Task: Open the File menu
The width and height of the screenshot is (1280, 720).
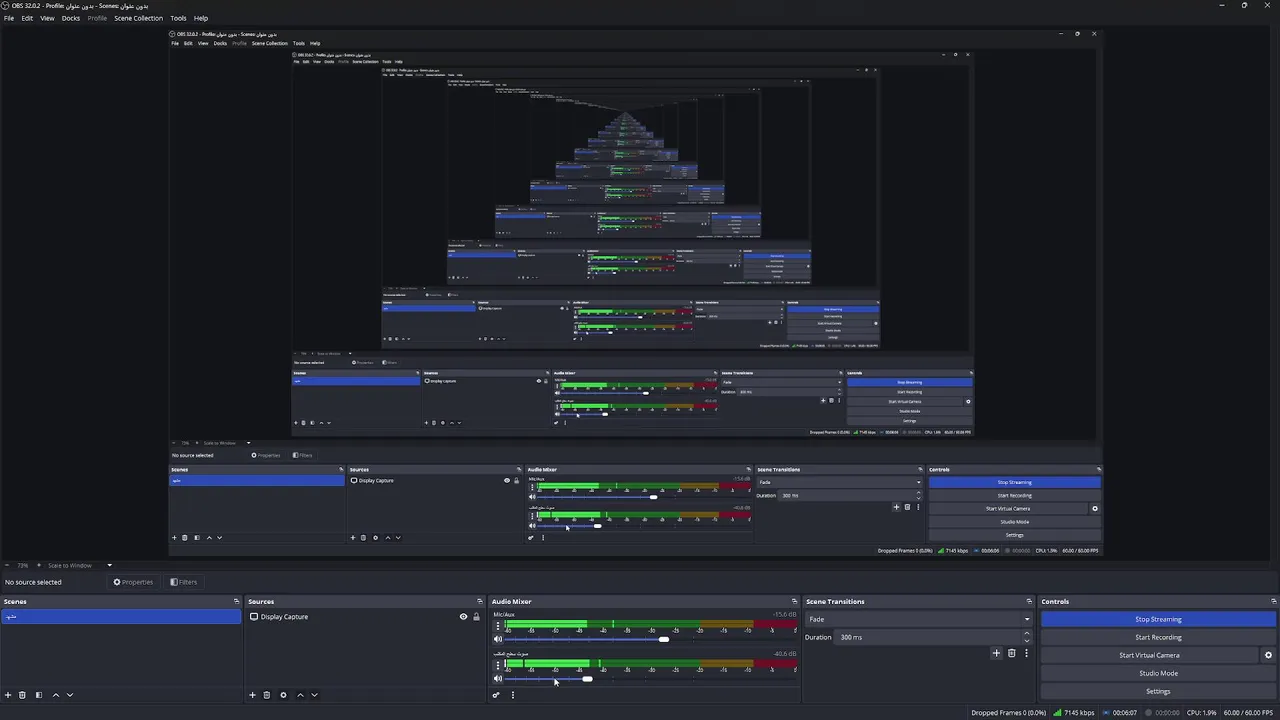Action: coord(9,18)
